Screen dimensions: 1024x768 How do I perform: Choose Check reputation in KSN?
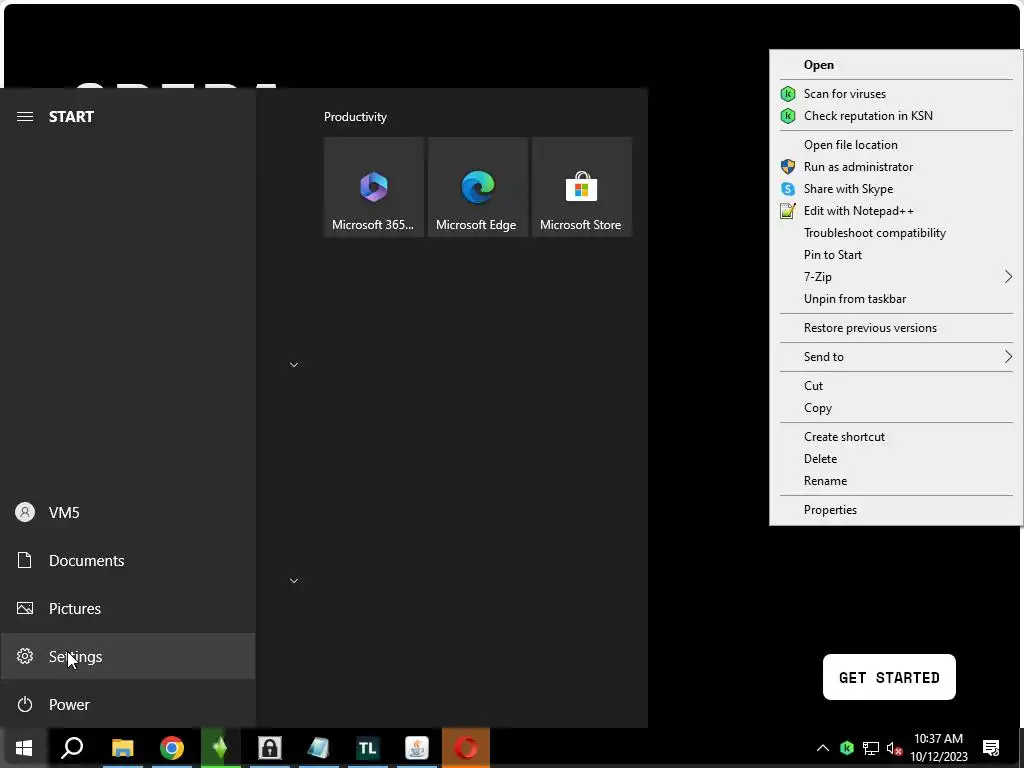point(896,116)
